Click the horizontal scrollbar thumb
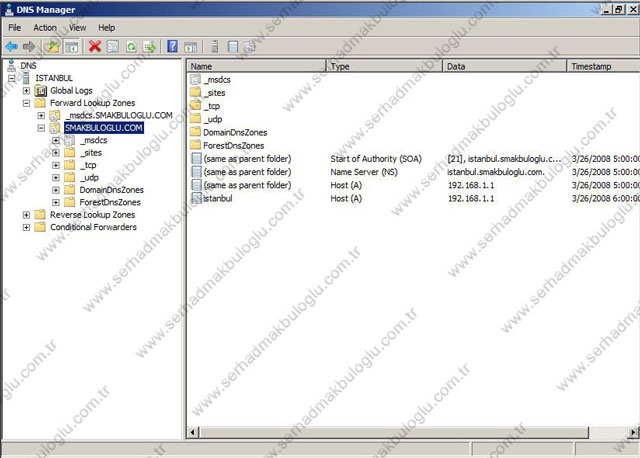 394,432
